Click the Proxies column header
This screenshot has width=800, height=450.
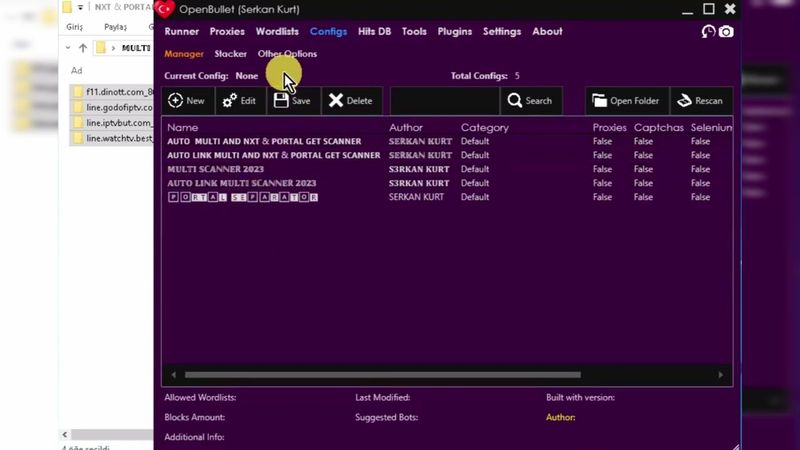point(610,128)
